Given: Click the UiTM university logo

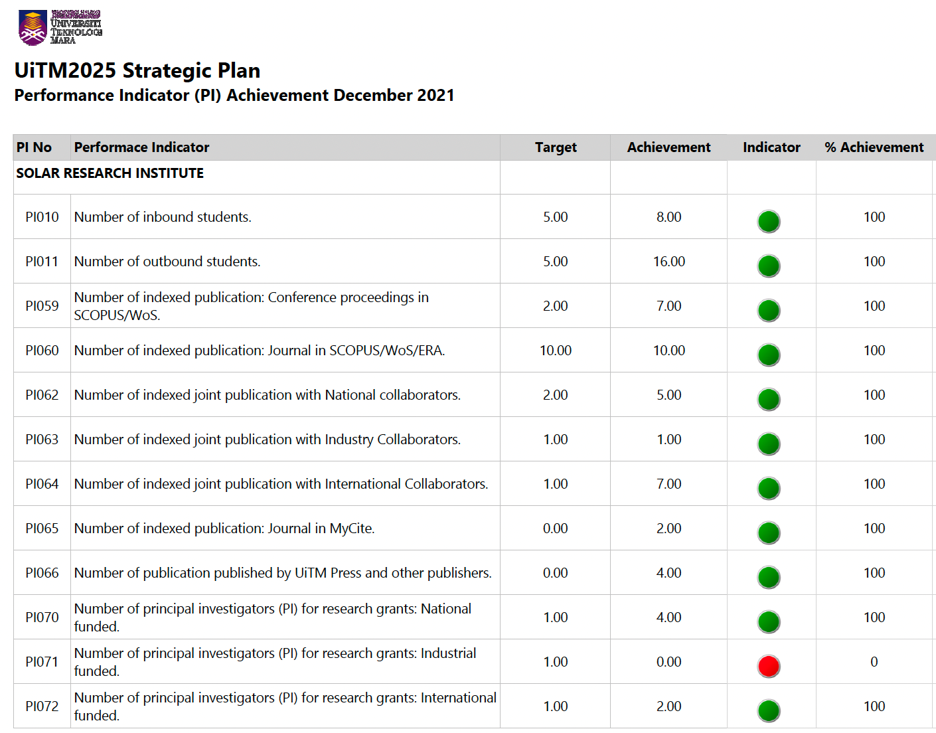Looking at the screenshot, I should point(59,28).
